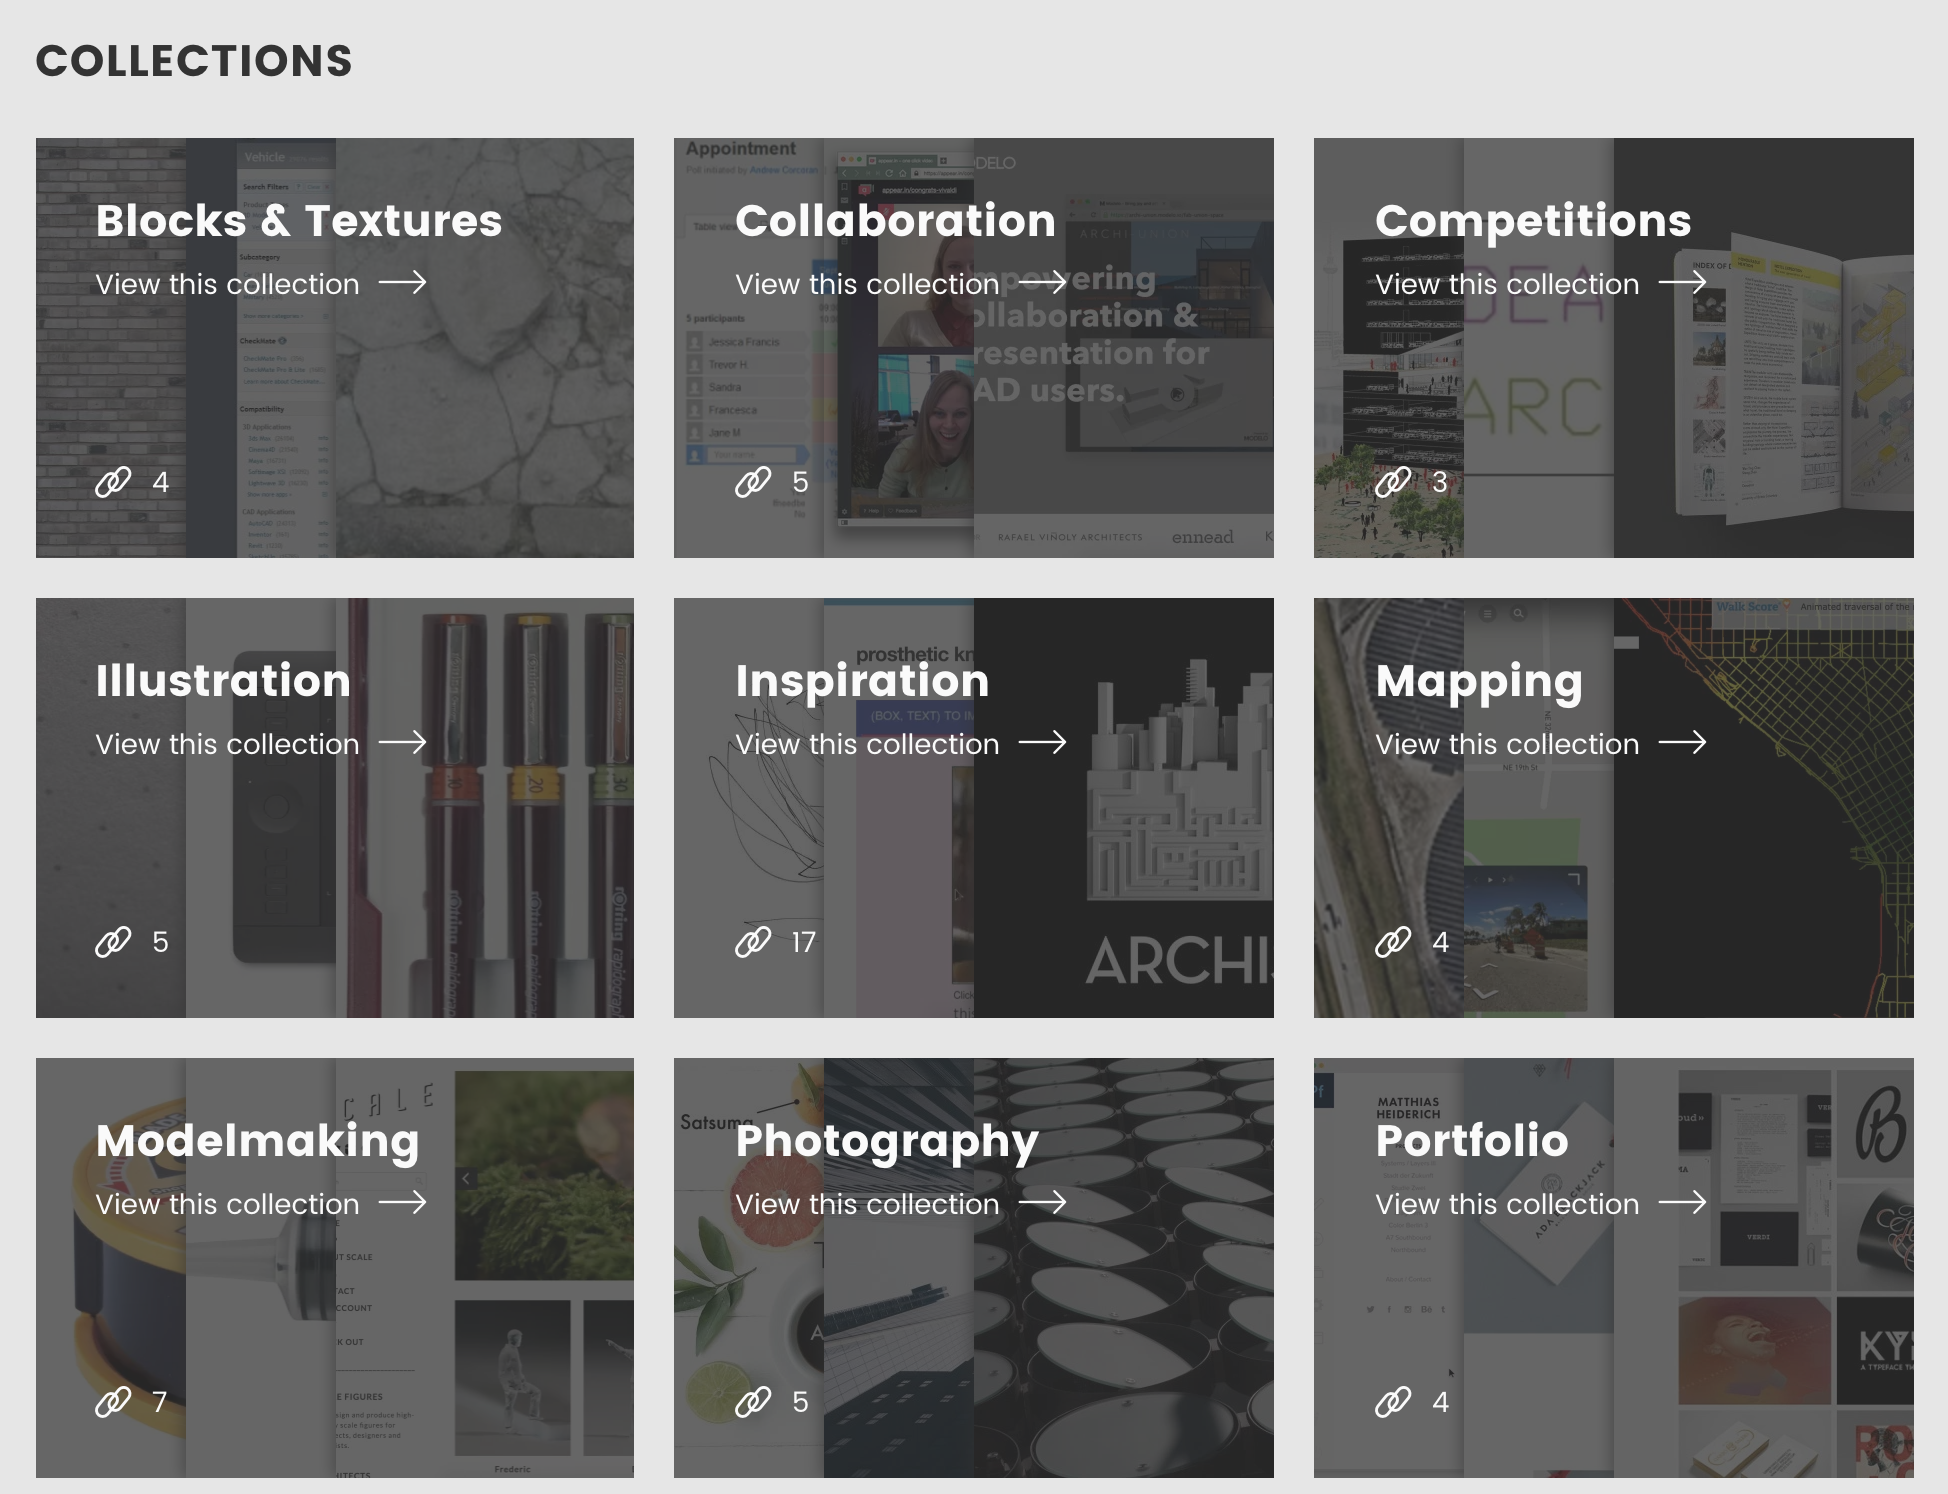Screen dimensions: 1948x1494
Task: Click the link count icon on Blocks & Textures
Action: [112, 482]
